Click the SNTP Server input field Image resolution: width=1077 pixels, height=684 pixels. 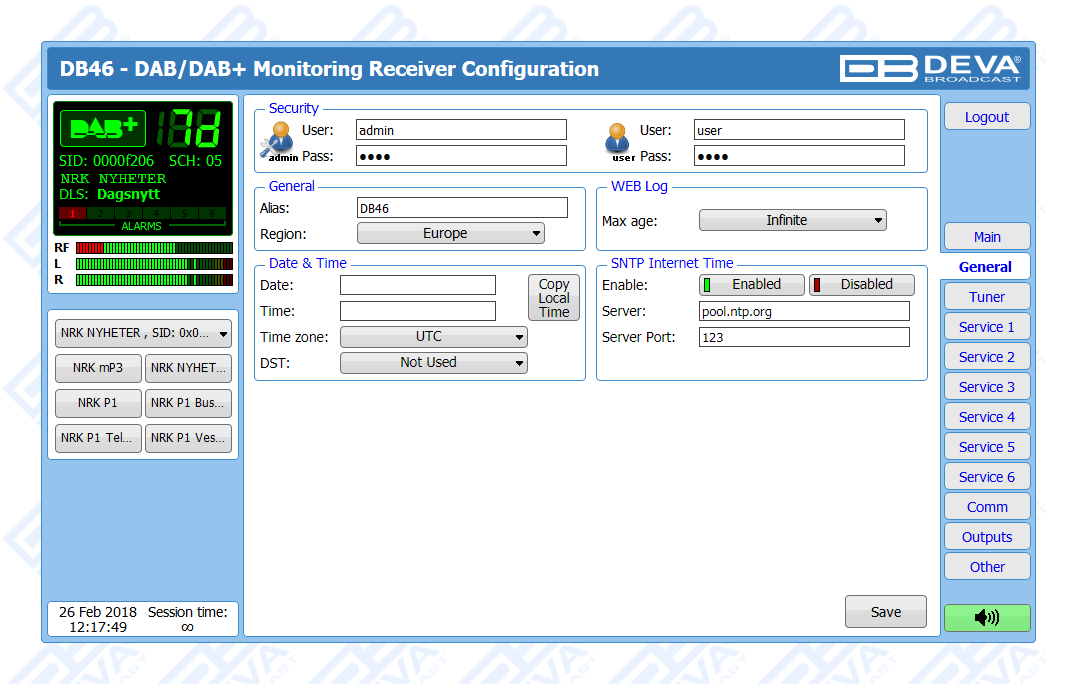coord(803,312)
